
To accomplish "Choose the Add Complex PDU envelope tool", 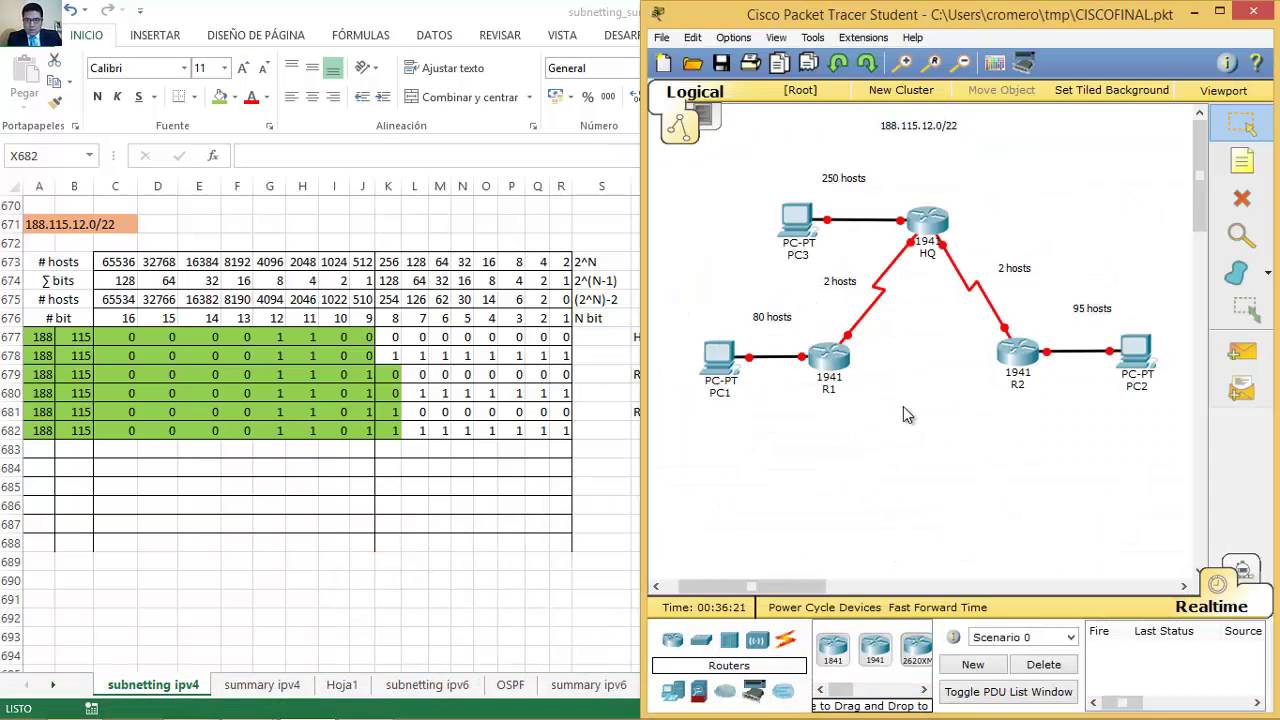I will [1242, 388].
